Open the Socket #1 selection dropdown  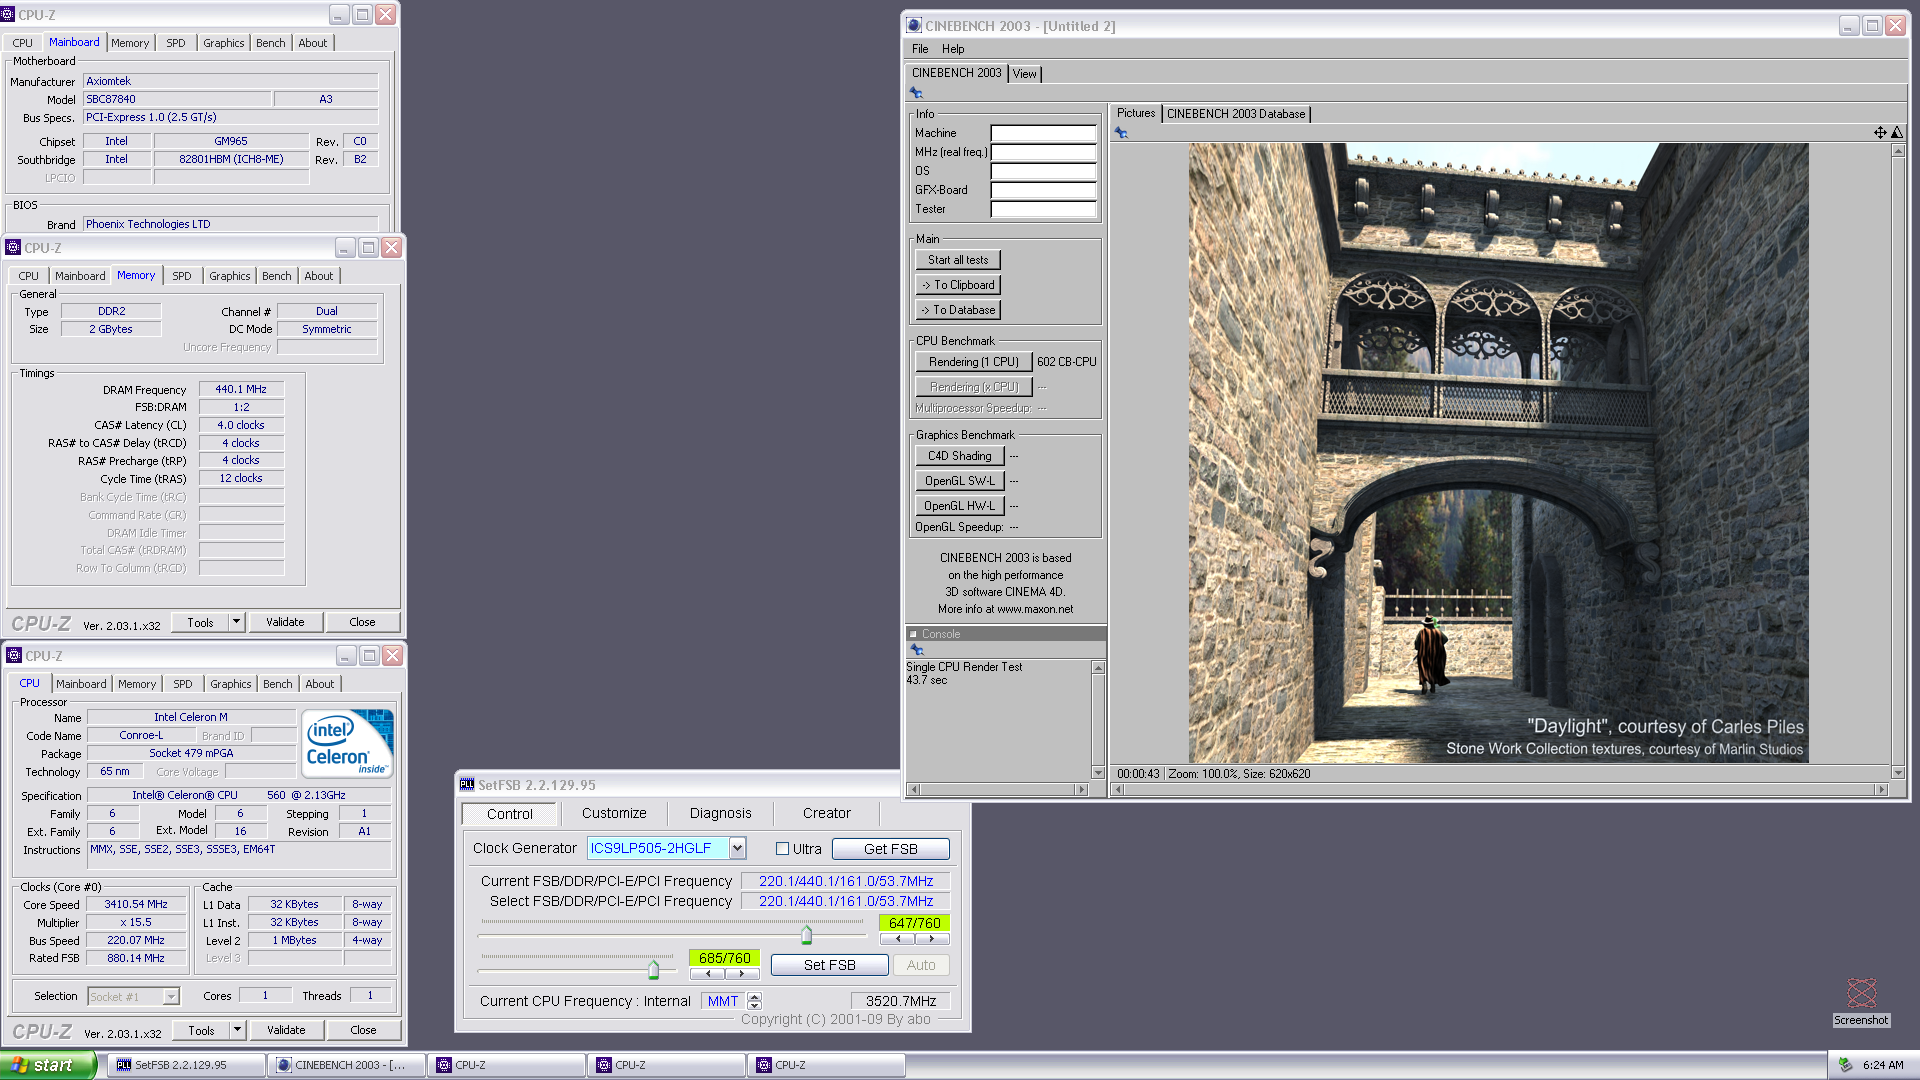click(171, 996)
